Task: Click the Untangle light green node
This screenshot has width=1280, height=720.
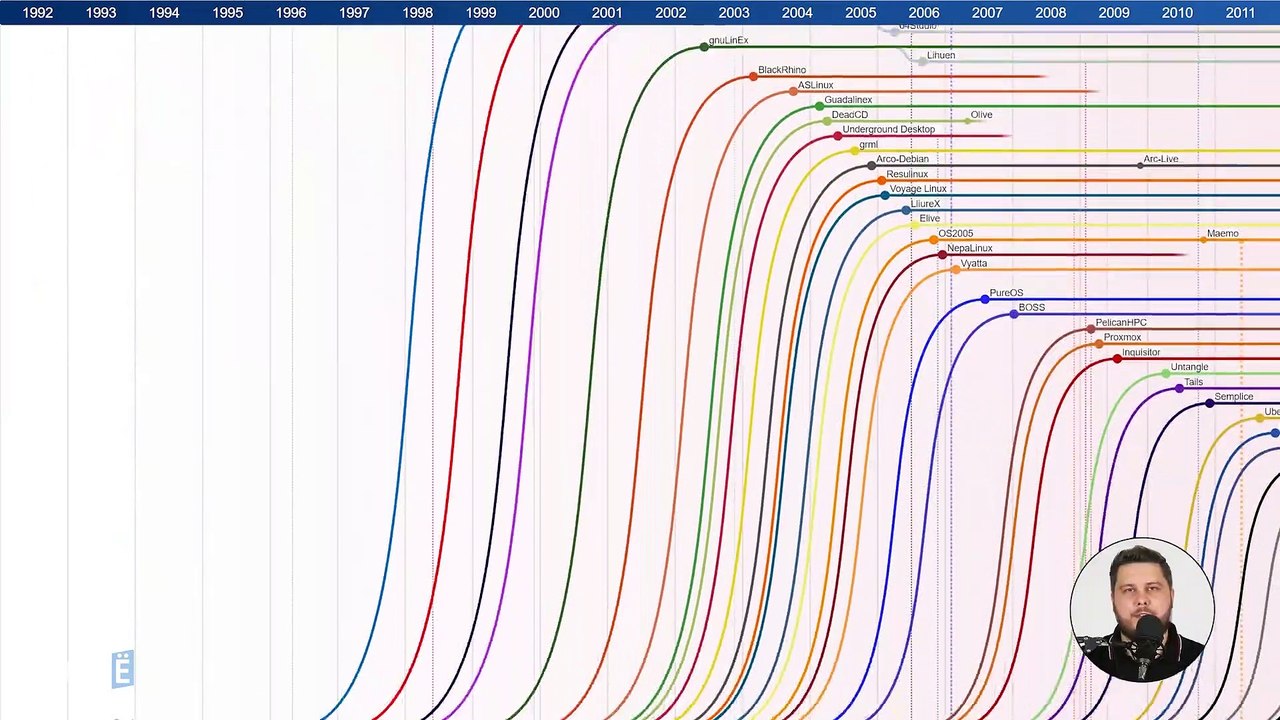Action: click(x=1166, y=373)
